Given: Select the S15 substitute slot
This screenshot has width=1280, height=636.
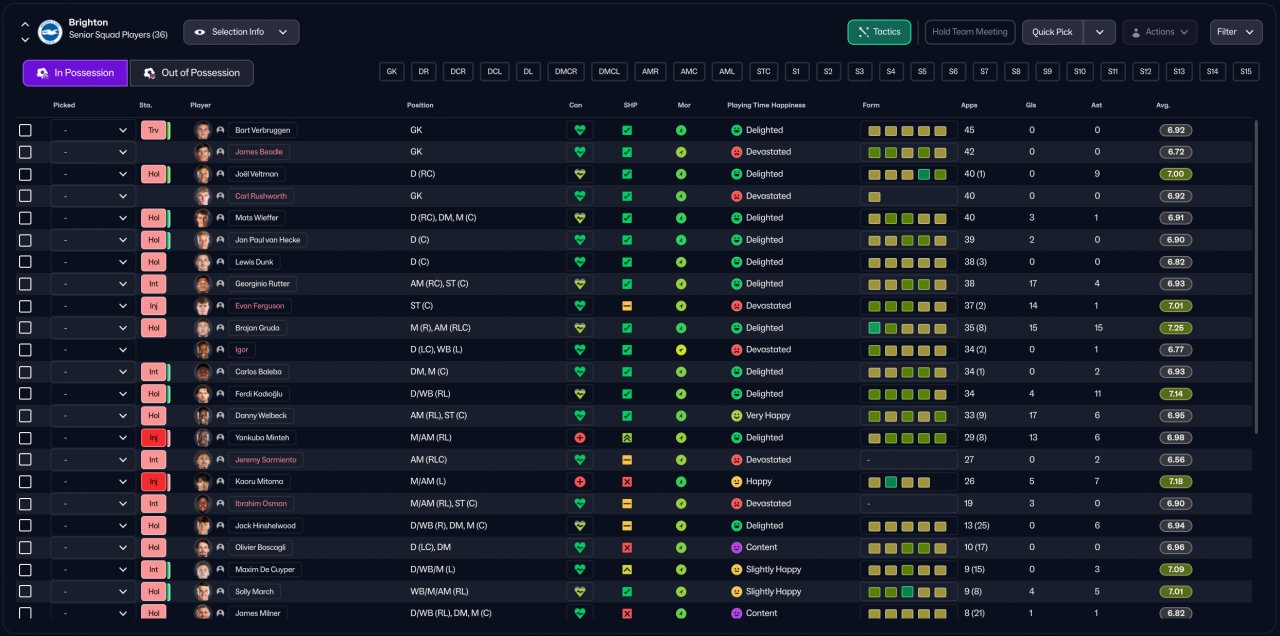Looking at the screenshot, I should (1245, 72).
